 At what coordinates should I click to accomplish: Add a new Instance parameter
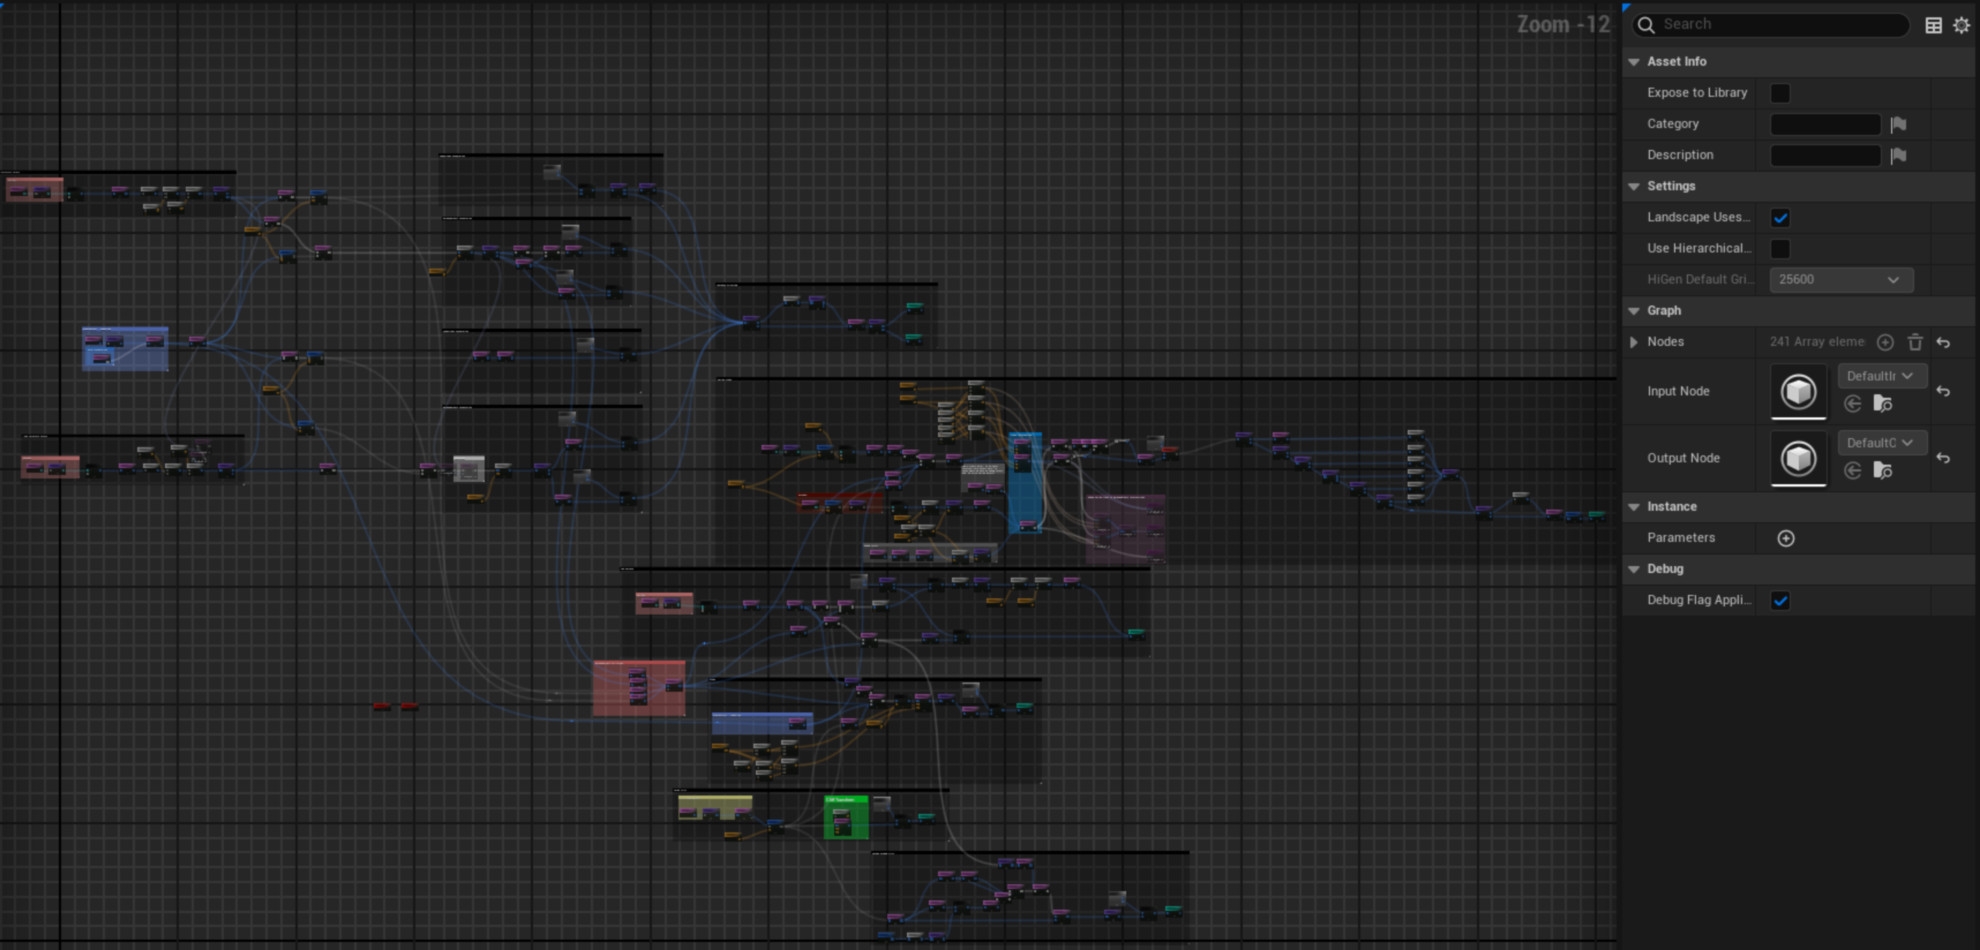coord(1786,538)
